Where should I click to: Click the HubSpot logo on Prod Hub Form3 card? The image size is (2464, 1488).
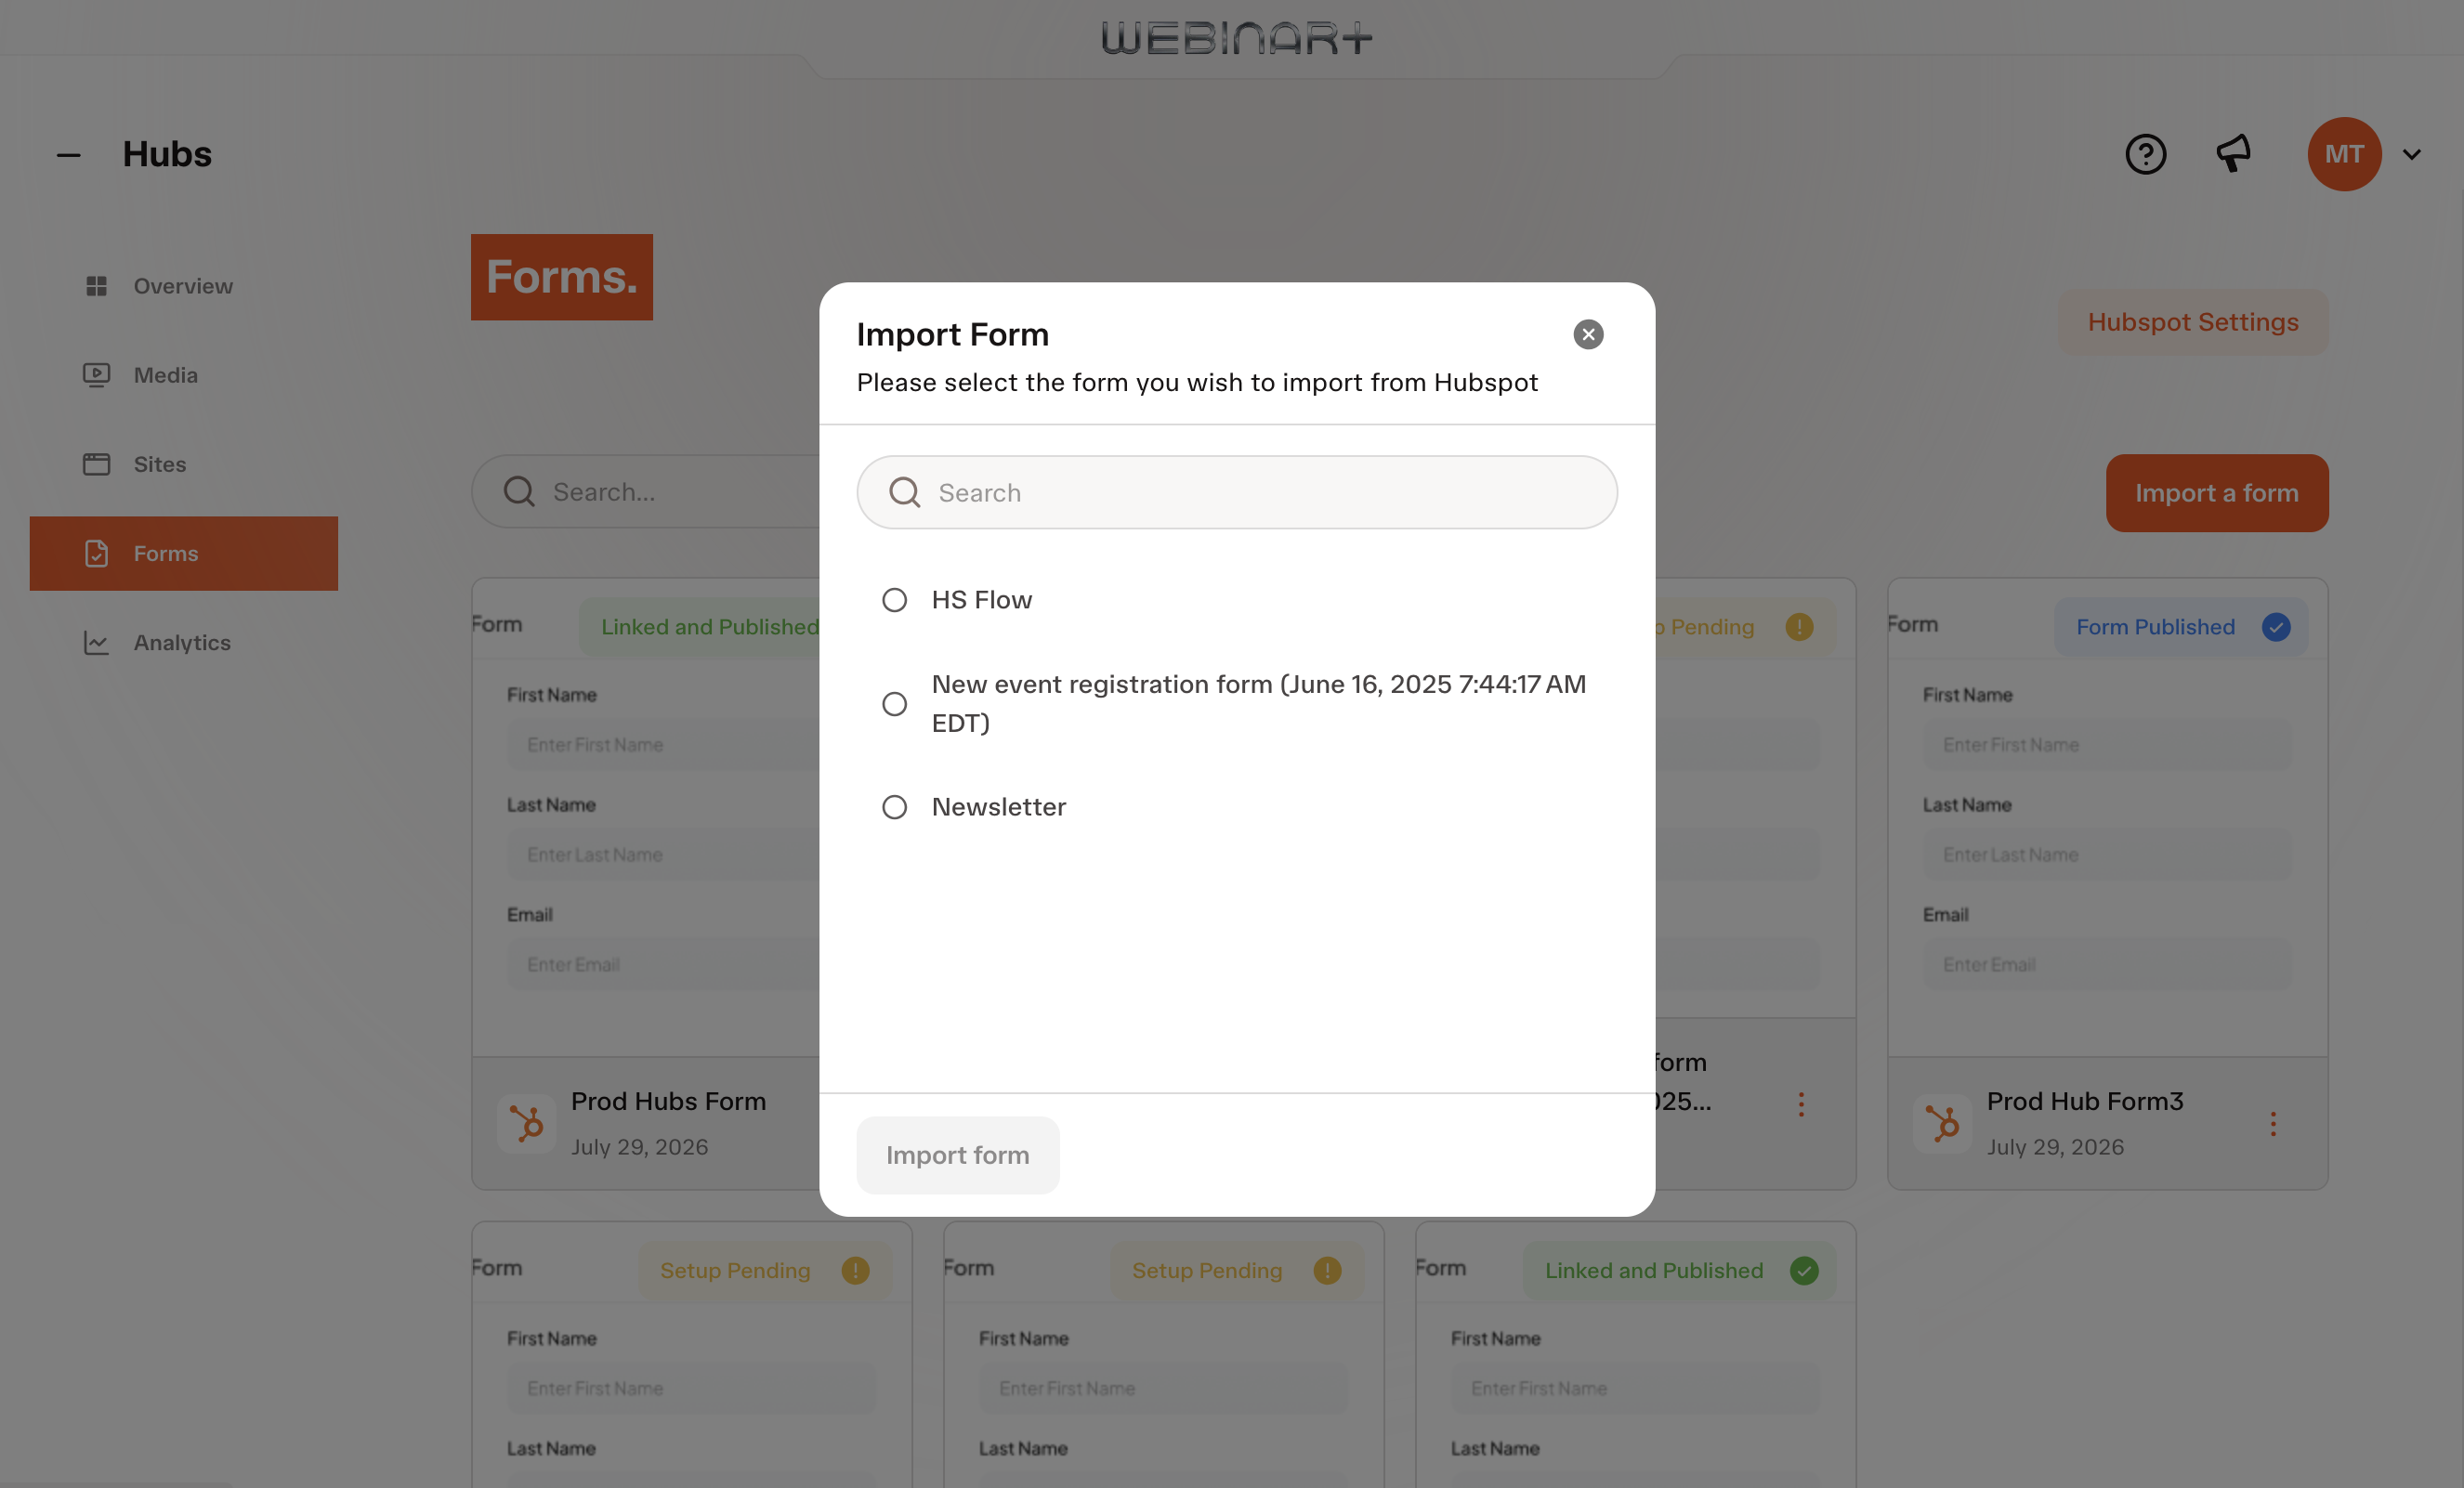pyautogui.click(x=1942, y=1124)
